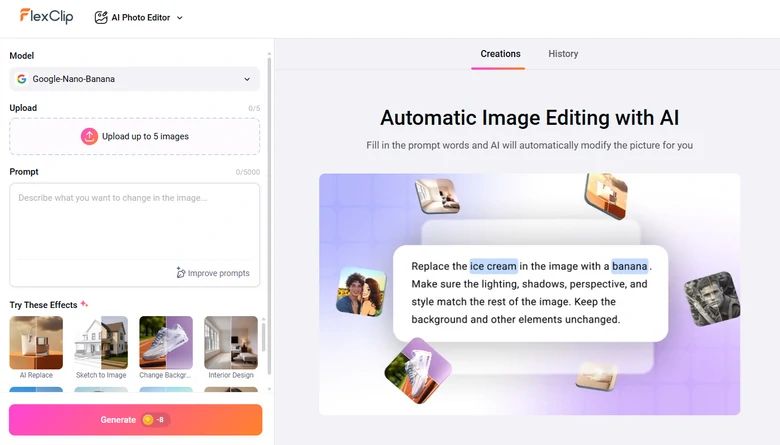Click the pink upload arrow icon
The width and height of the screenshot is (780, 445).
click(89, 136)
